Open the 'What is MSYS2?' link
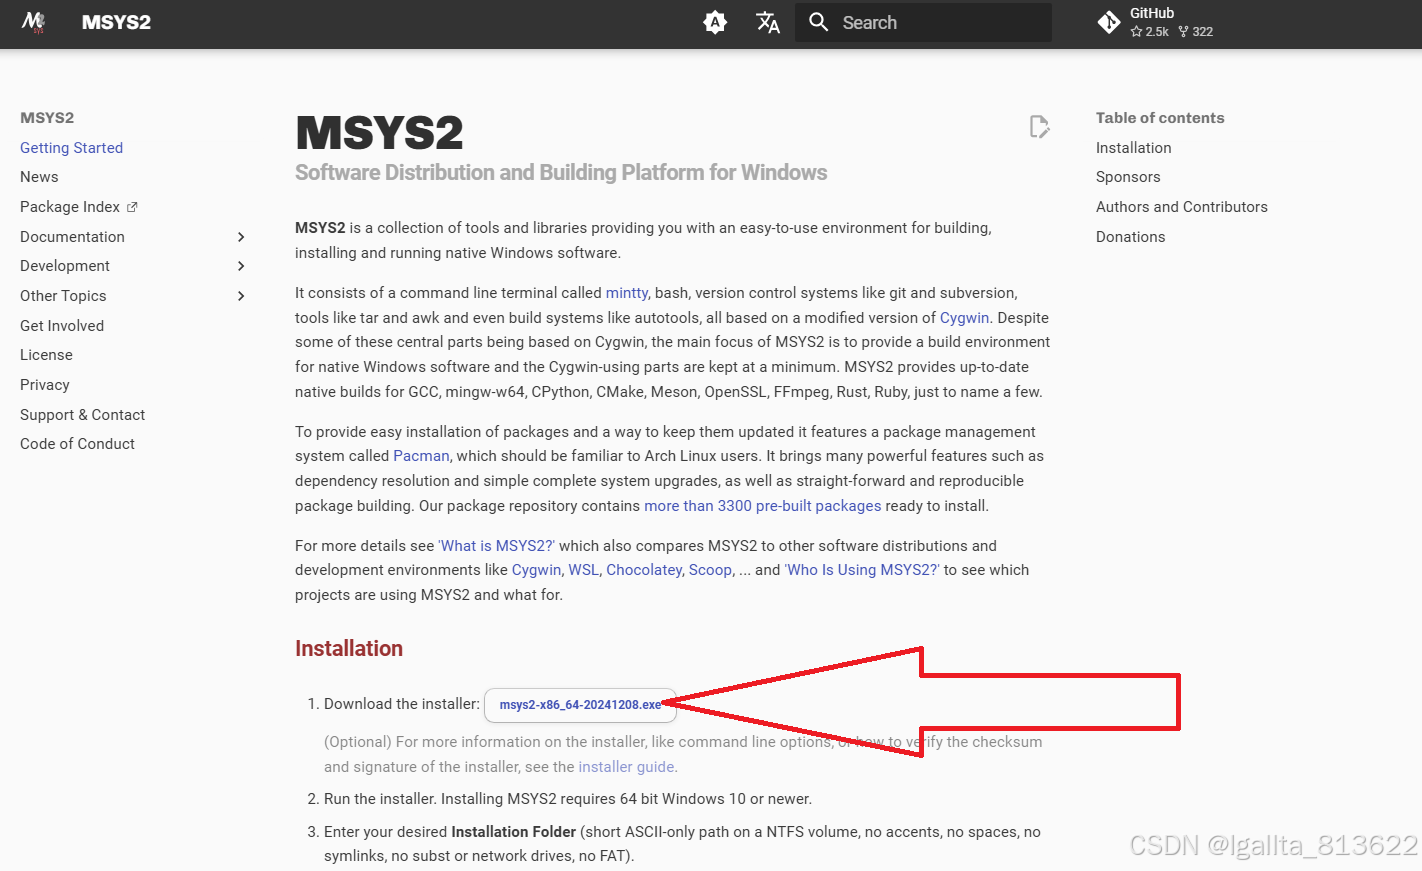Screen dimensions: 1422x871 (x=496, y=546)
